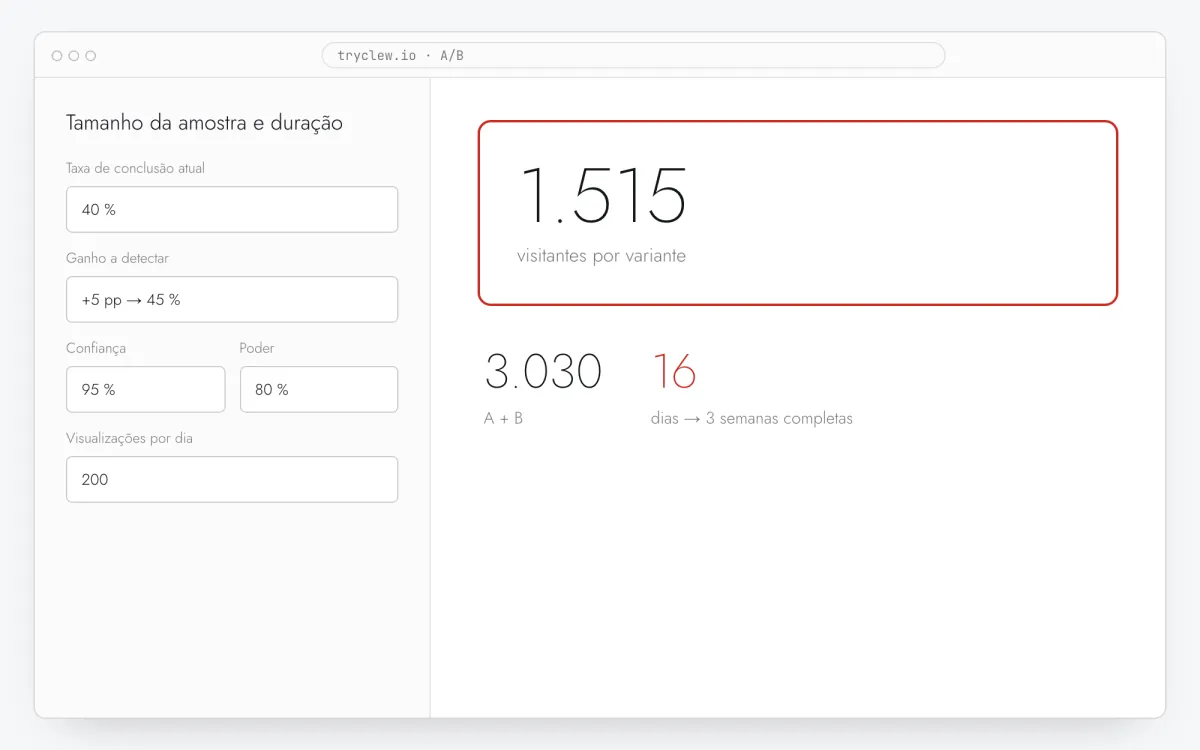Click the 'A + B' label

503,418
